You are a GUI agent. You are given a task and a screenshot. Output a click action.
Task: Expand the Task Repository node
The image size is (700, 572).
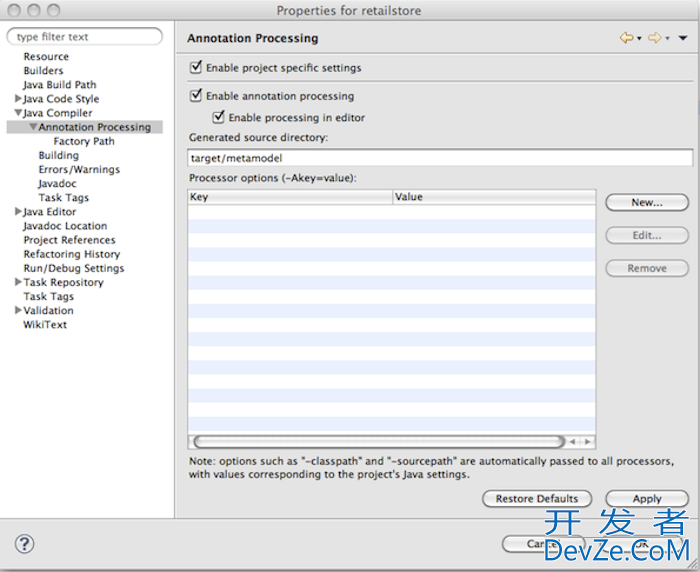click(18, 282)
